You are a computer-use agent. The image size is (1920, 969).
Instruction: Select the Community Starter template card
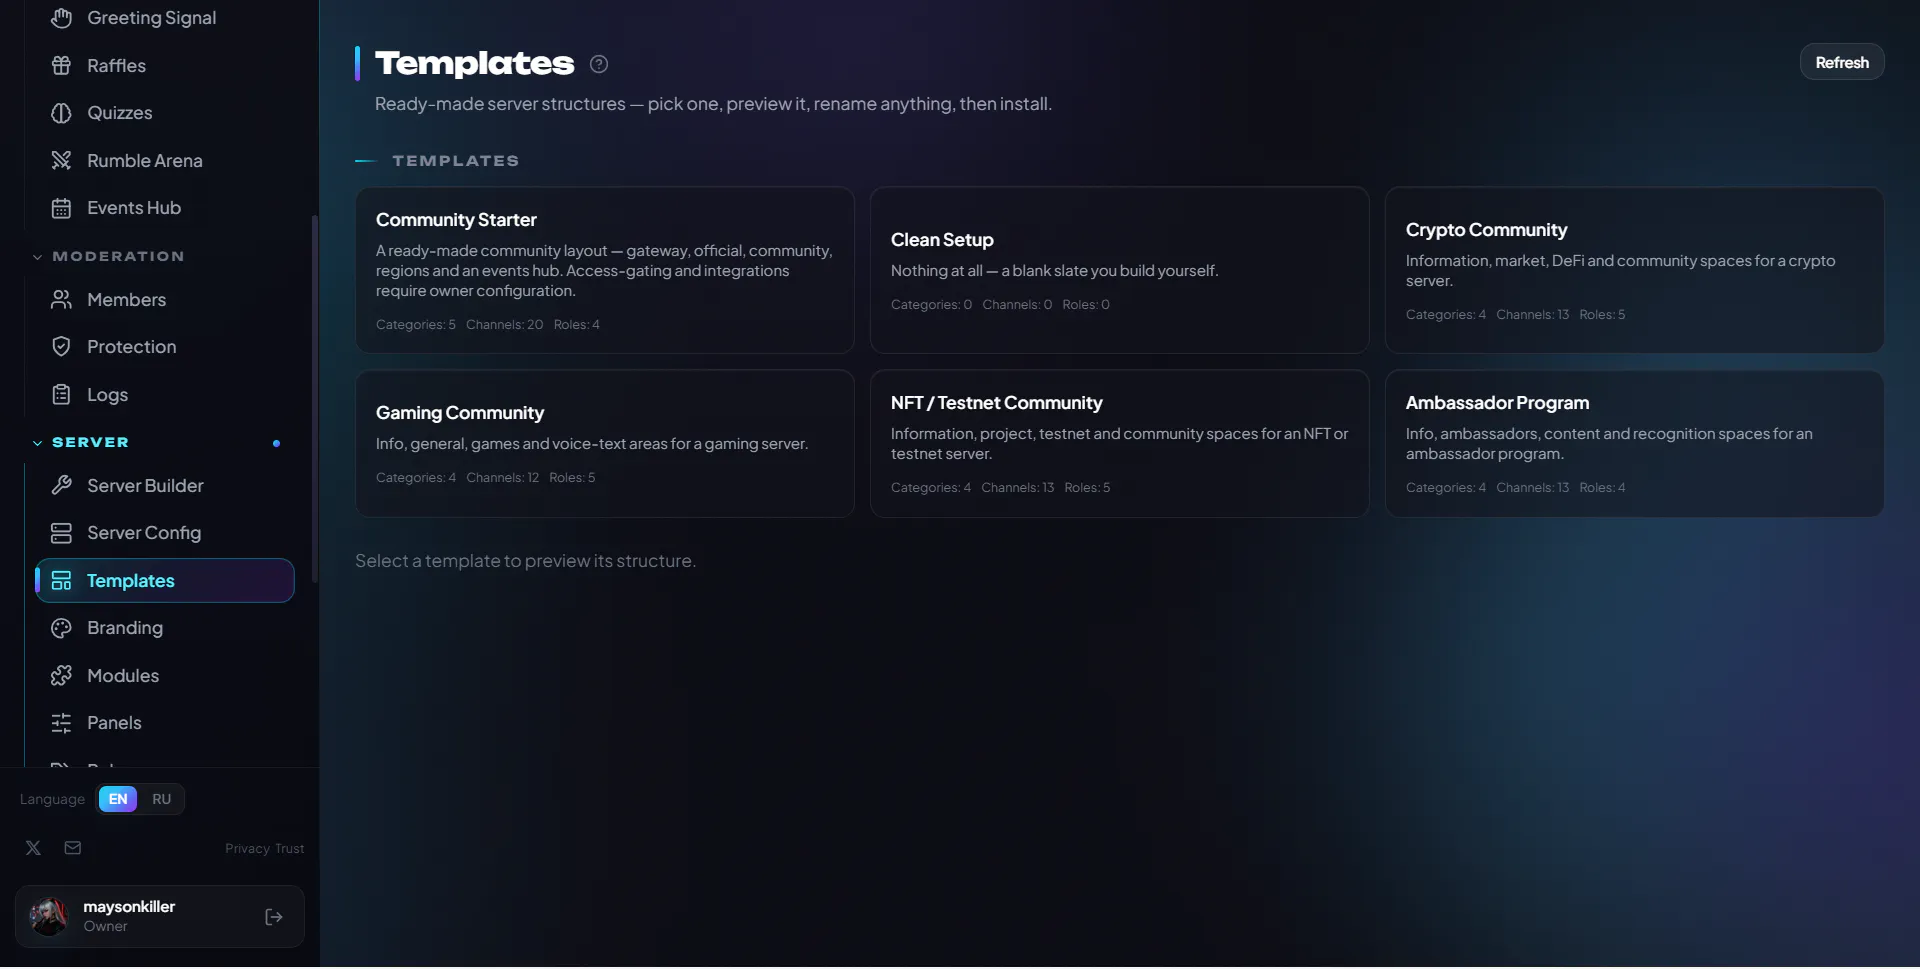pyautogui.click(x=605, y=270)
